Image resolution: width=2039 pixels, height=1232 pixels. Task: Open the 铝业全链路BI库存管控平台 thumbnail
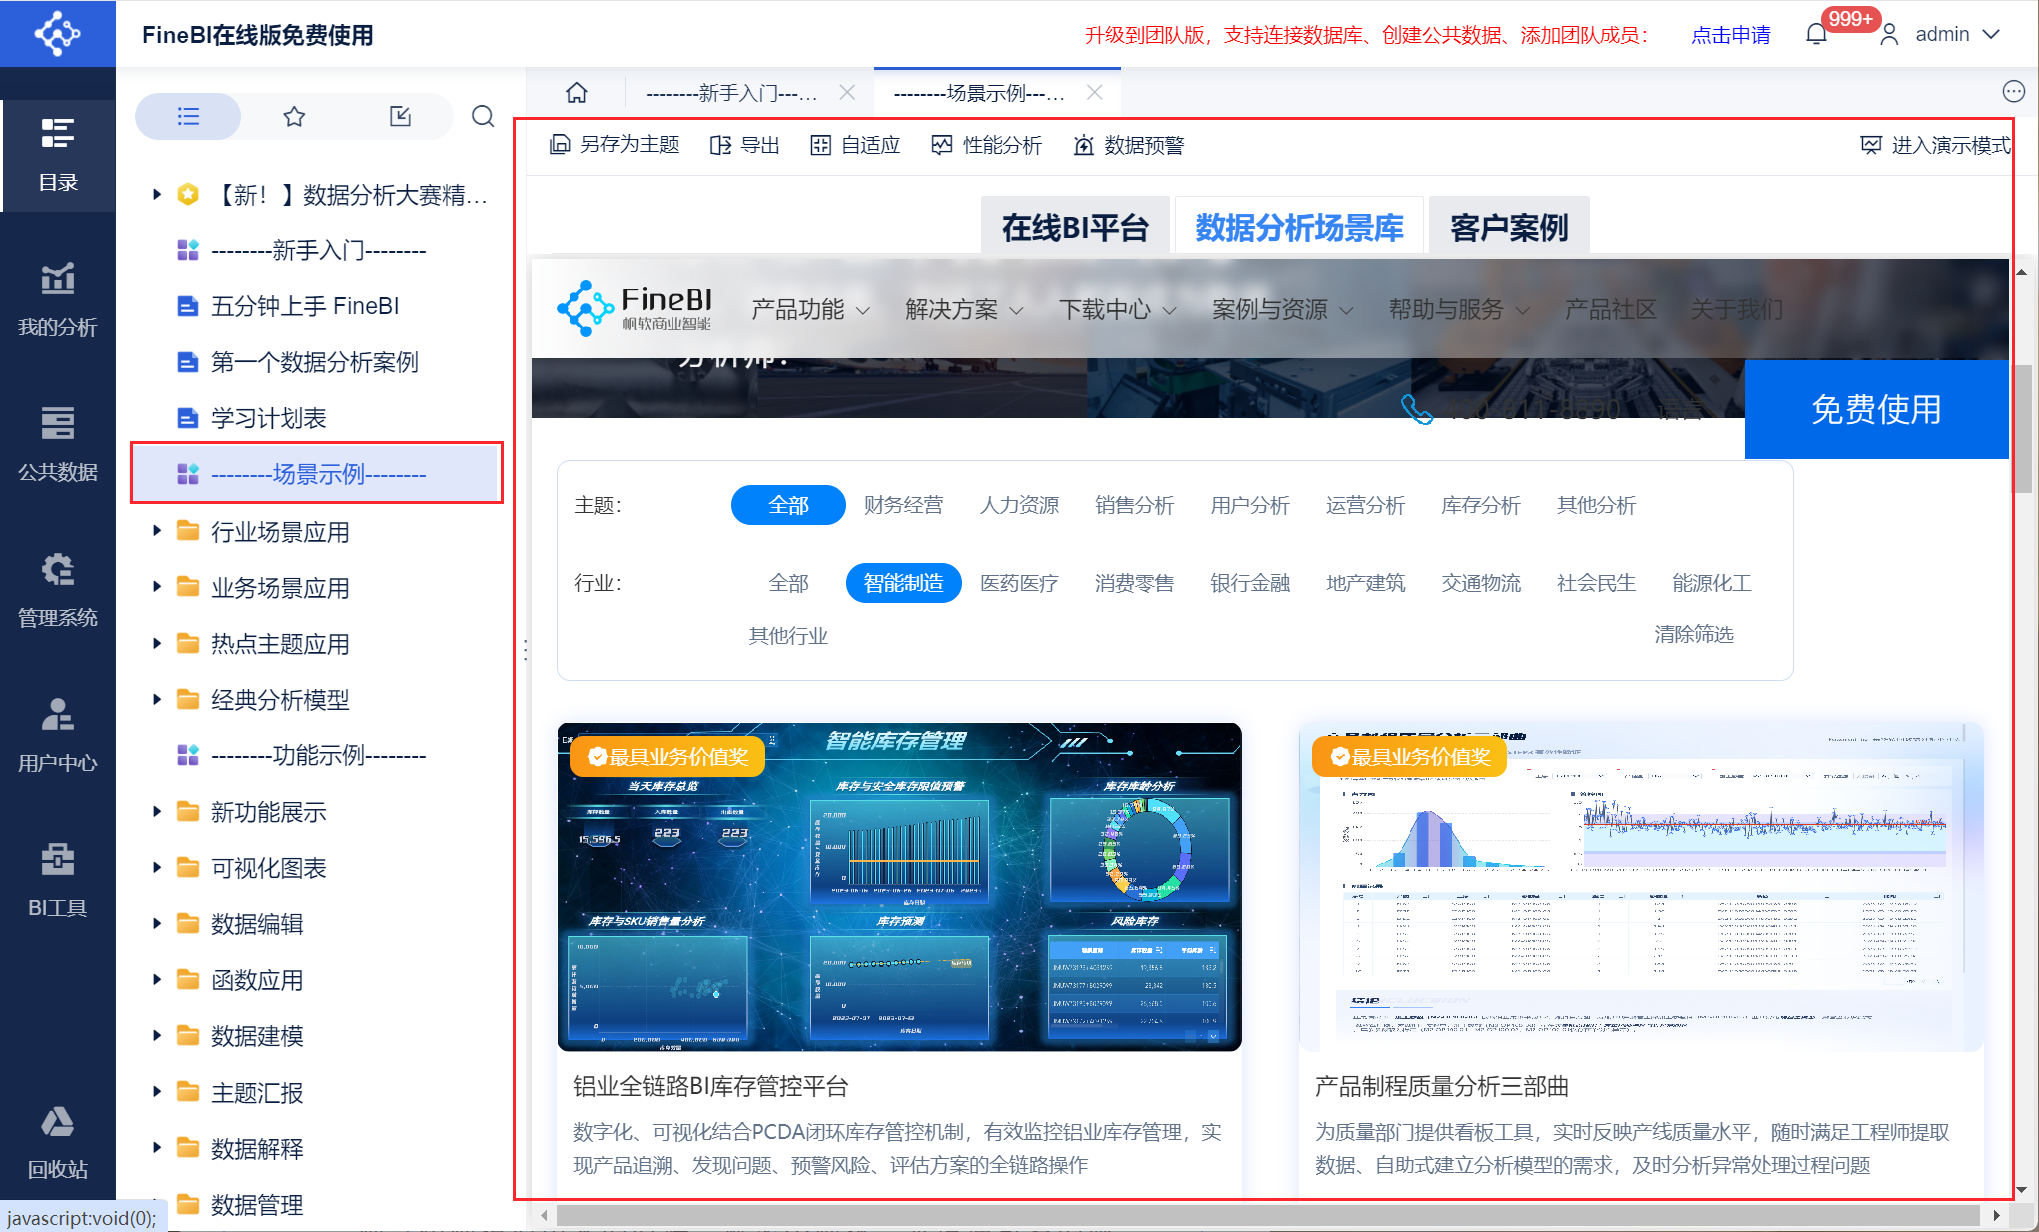click(x=899, y=886)
